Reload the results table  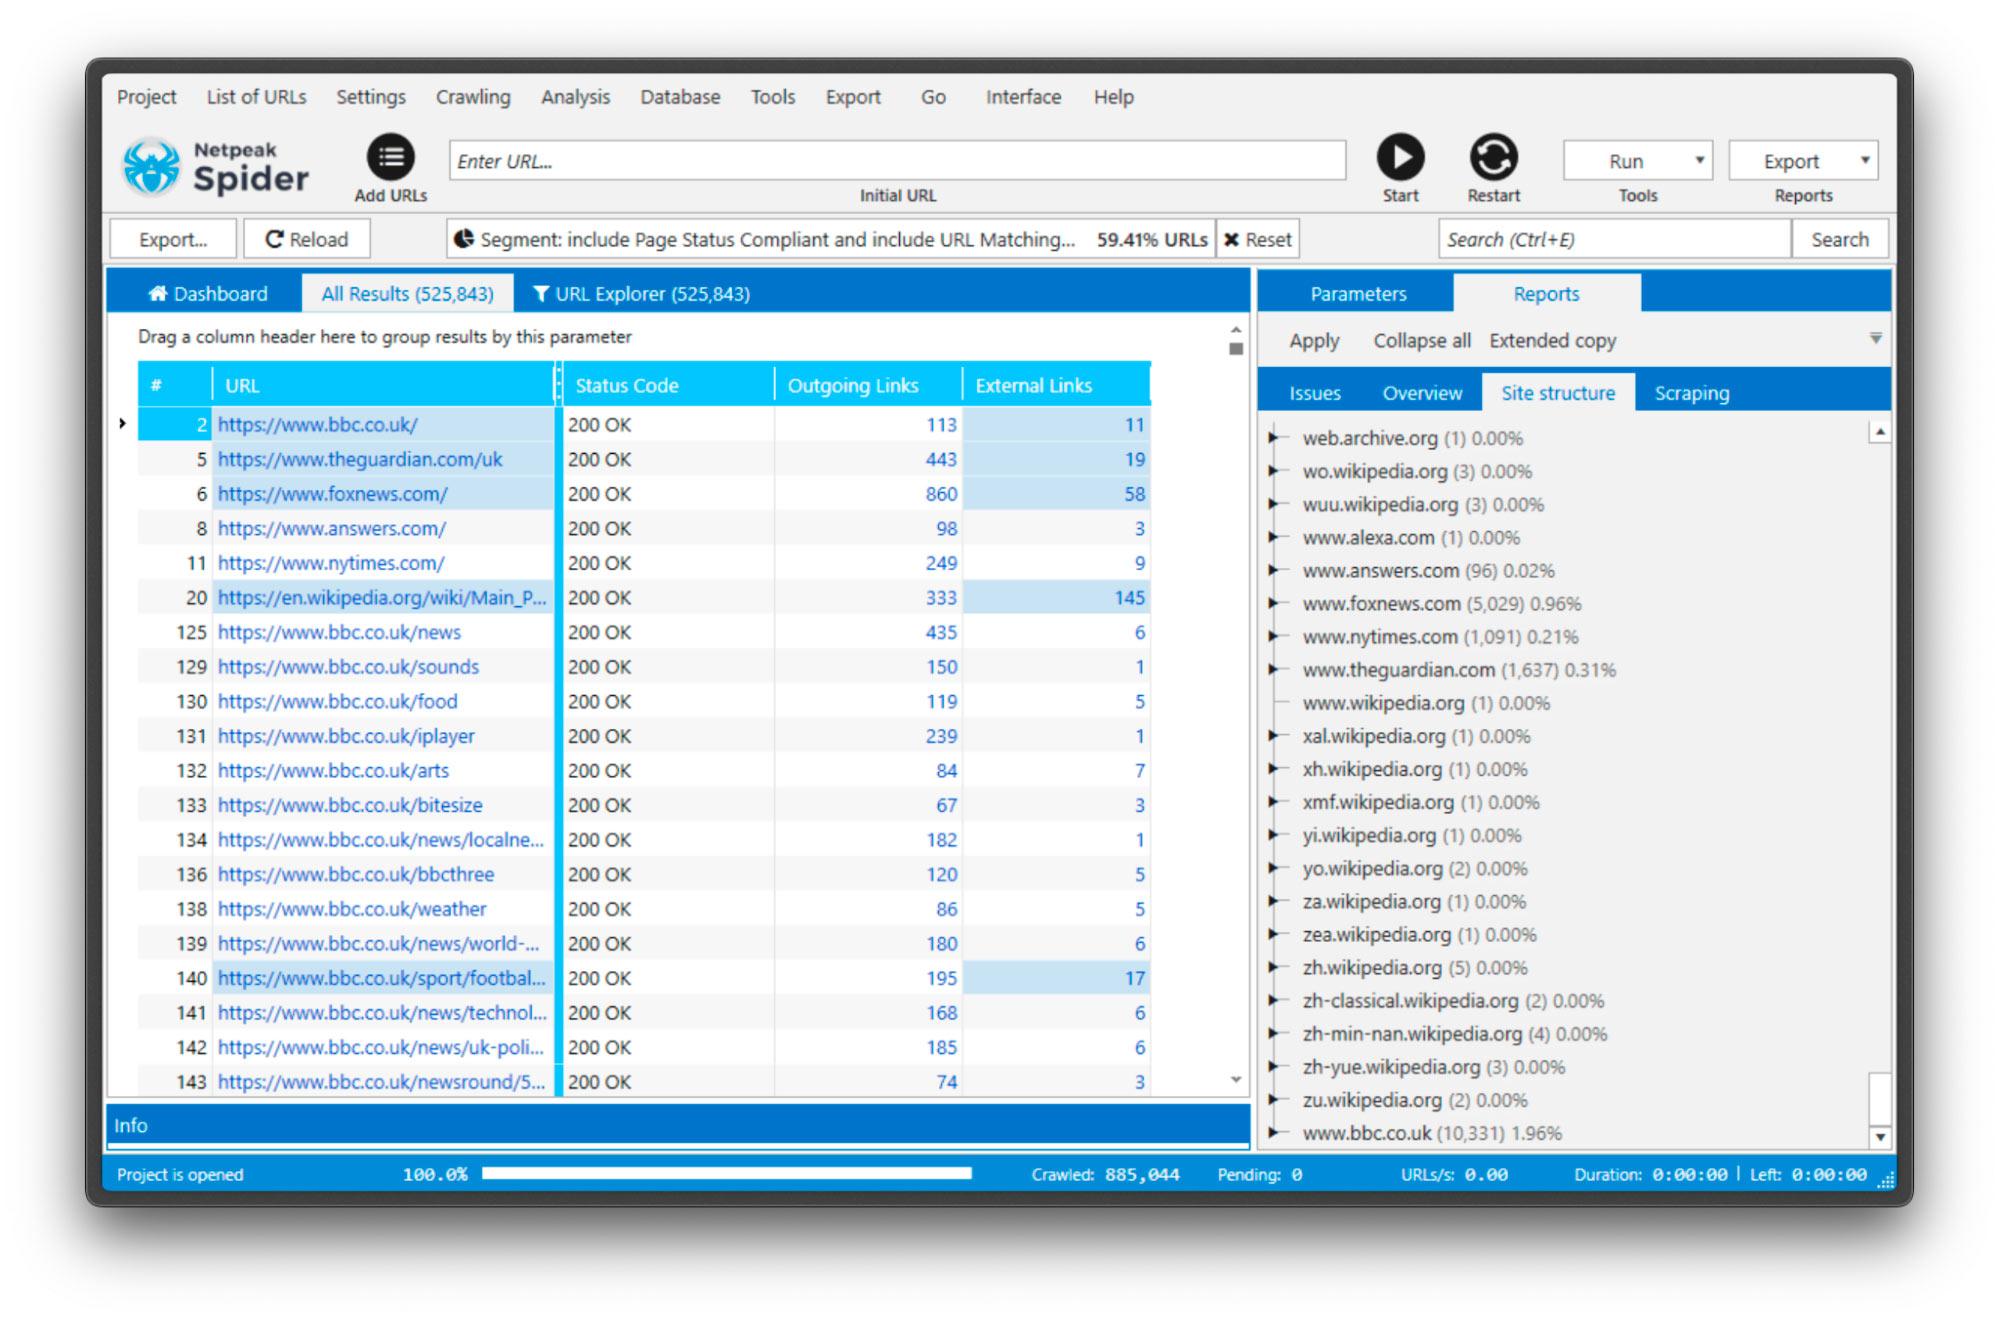306,239
